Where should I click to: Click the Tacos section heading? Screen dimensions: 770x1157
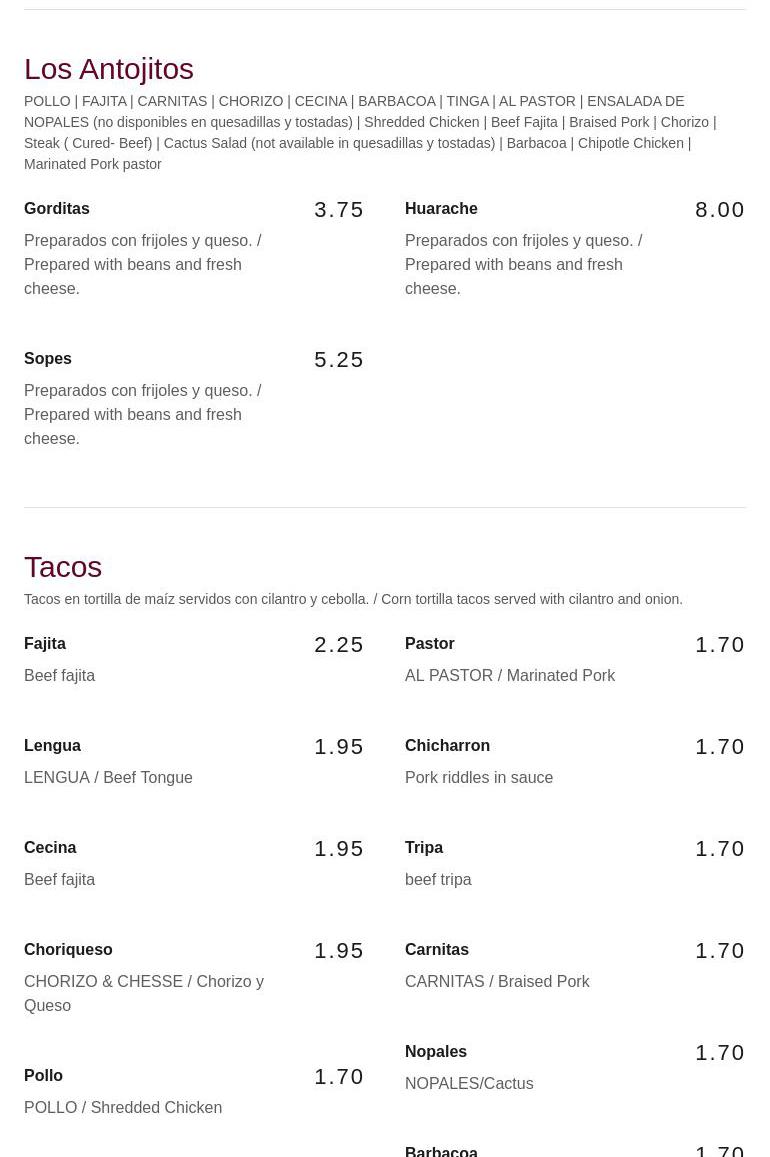pos(63,567)
